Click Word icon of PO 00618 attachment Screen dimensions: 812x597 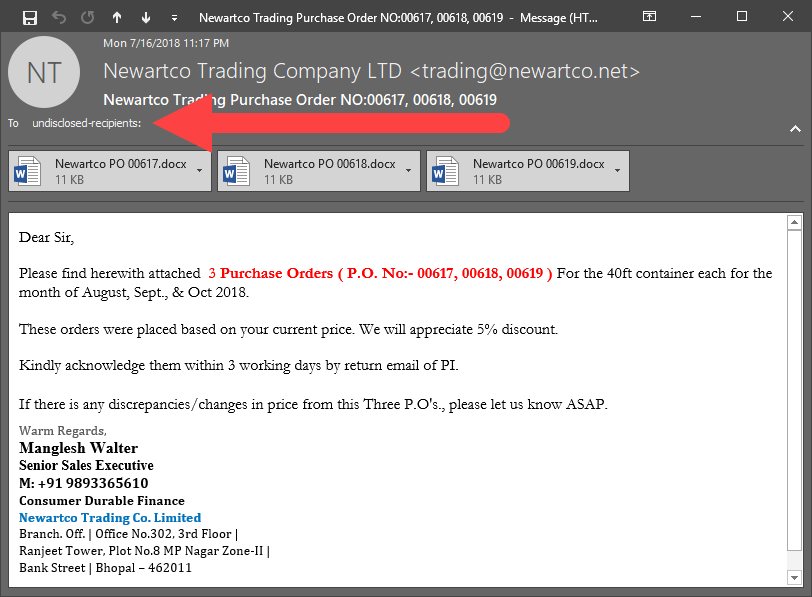click(x=236, y=171)
